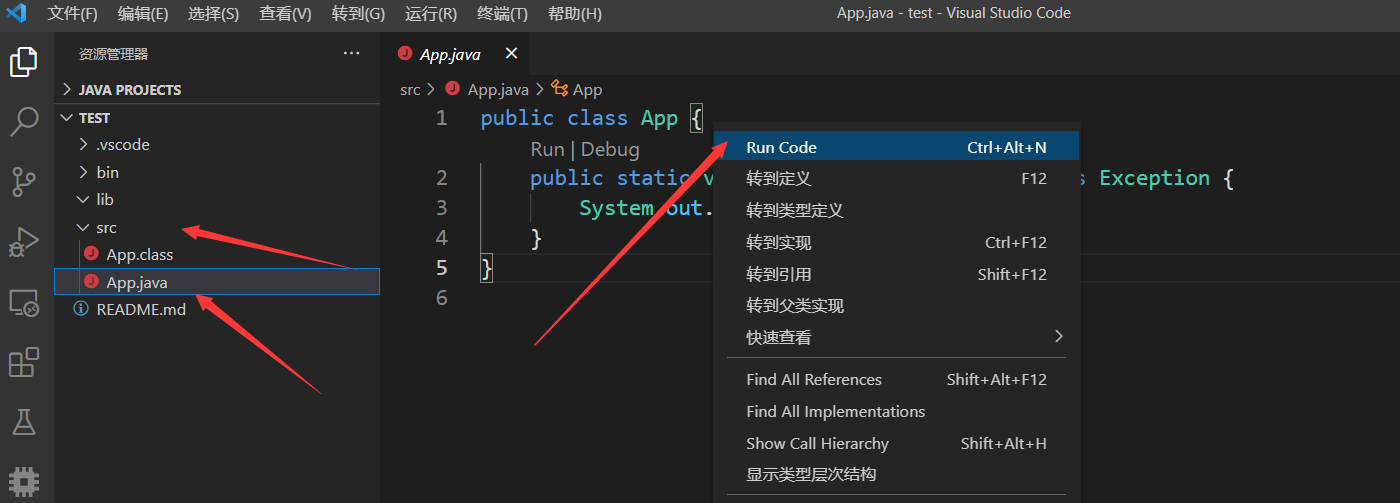Viewport: 1400px width, 503px height.
Task: Open the 终端(T) menu
Action: pyautogui.click(x=501, y=14)
